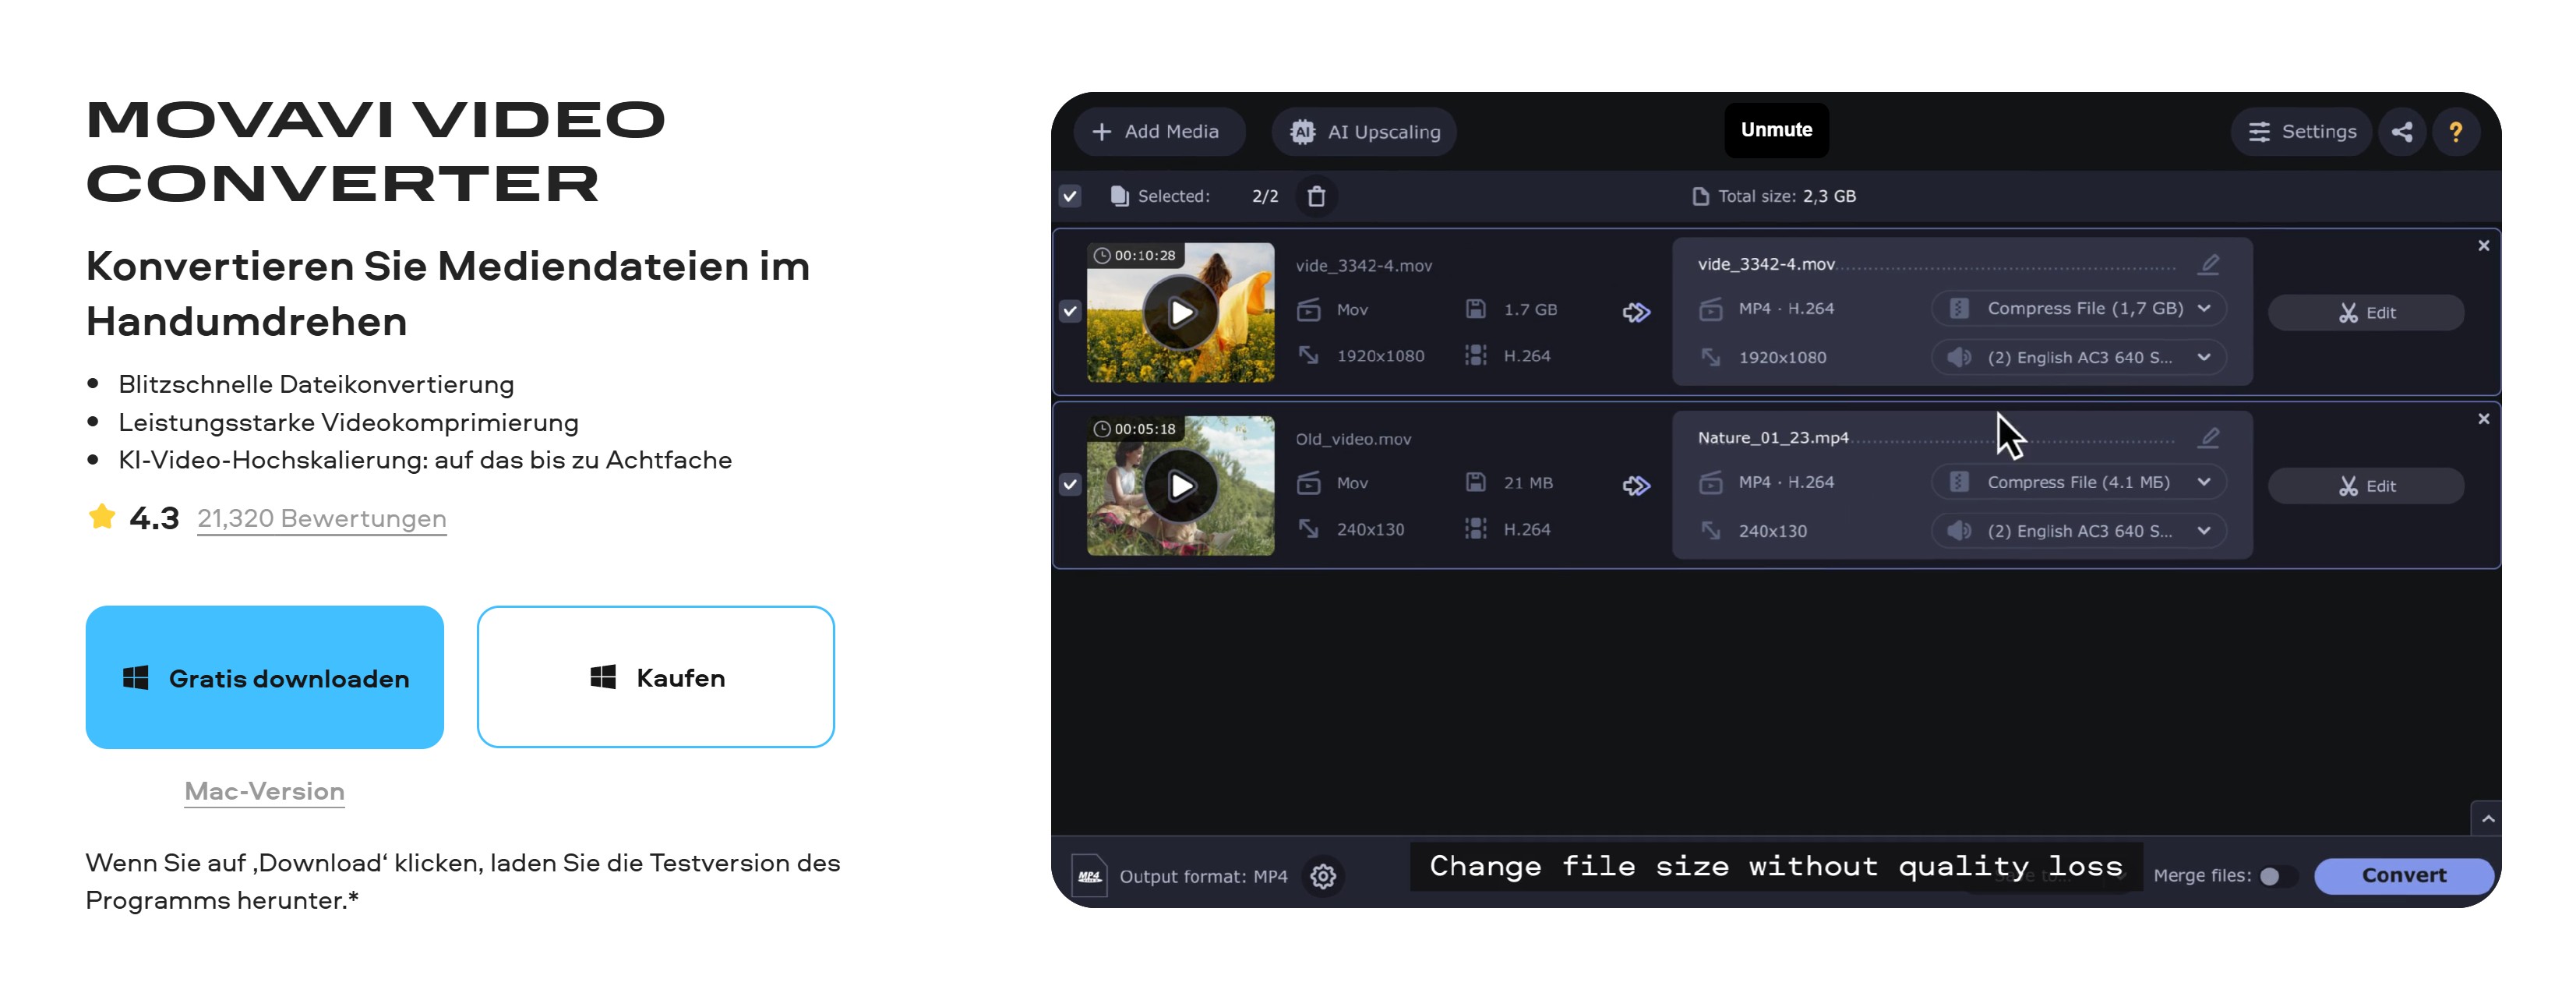Click convert arrows icon in vide_3342-4.mov row

click(x=1636, y=313)
